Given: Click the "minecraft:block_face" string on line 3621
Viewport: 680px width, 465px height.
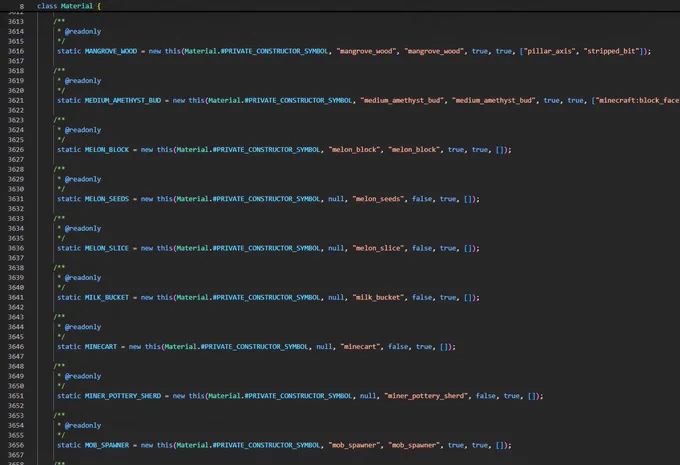Looking at the screenshot, I should pos(638,100).
